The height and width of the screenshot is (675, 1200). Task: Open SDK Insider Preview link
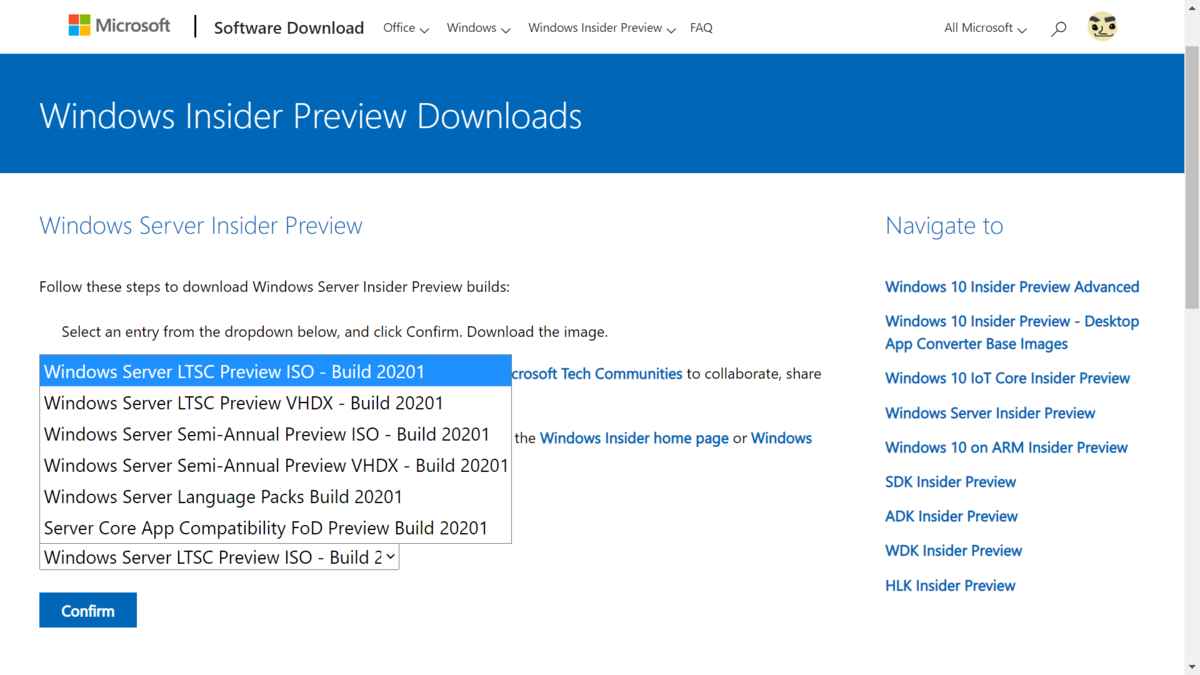(x=950, y=482)
